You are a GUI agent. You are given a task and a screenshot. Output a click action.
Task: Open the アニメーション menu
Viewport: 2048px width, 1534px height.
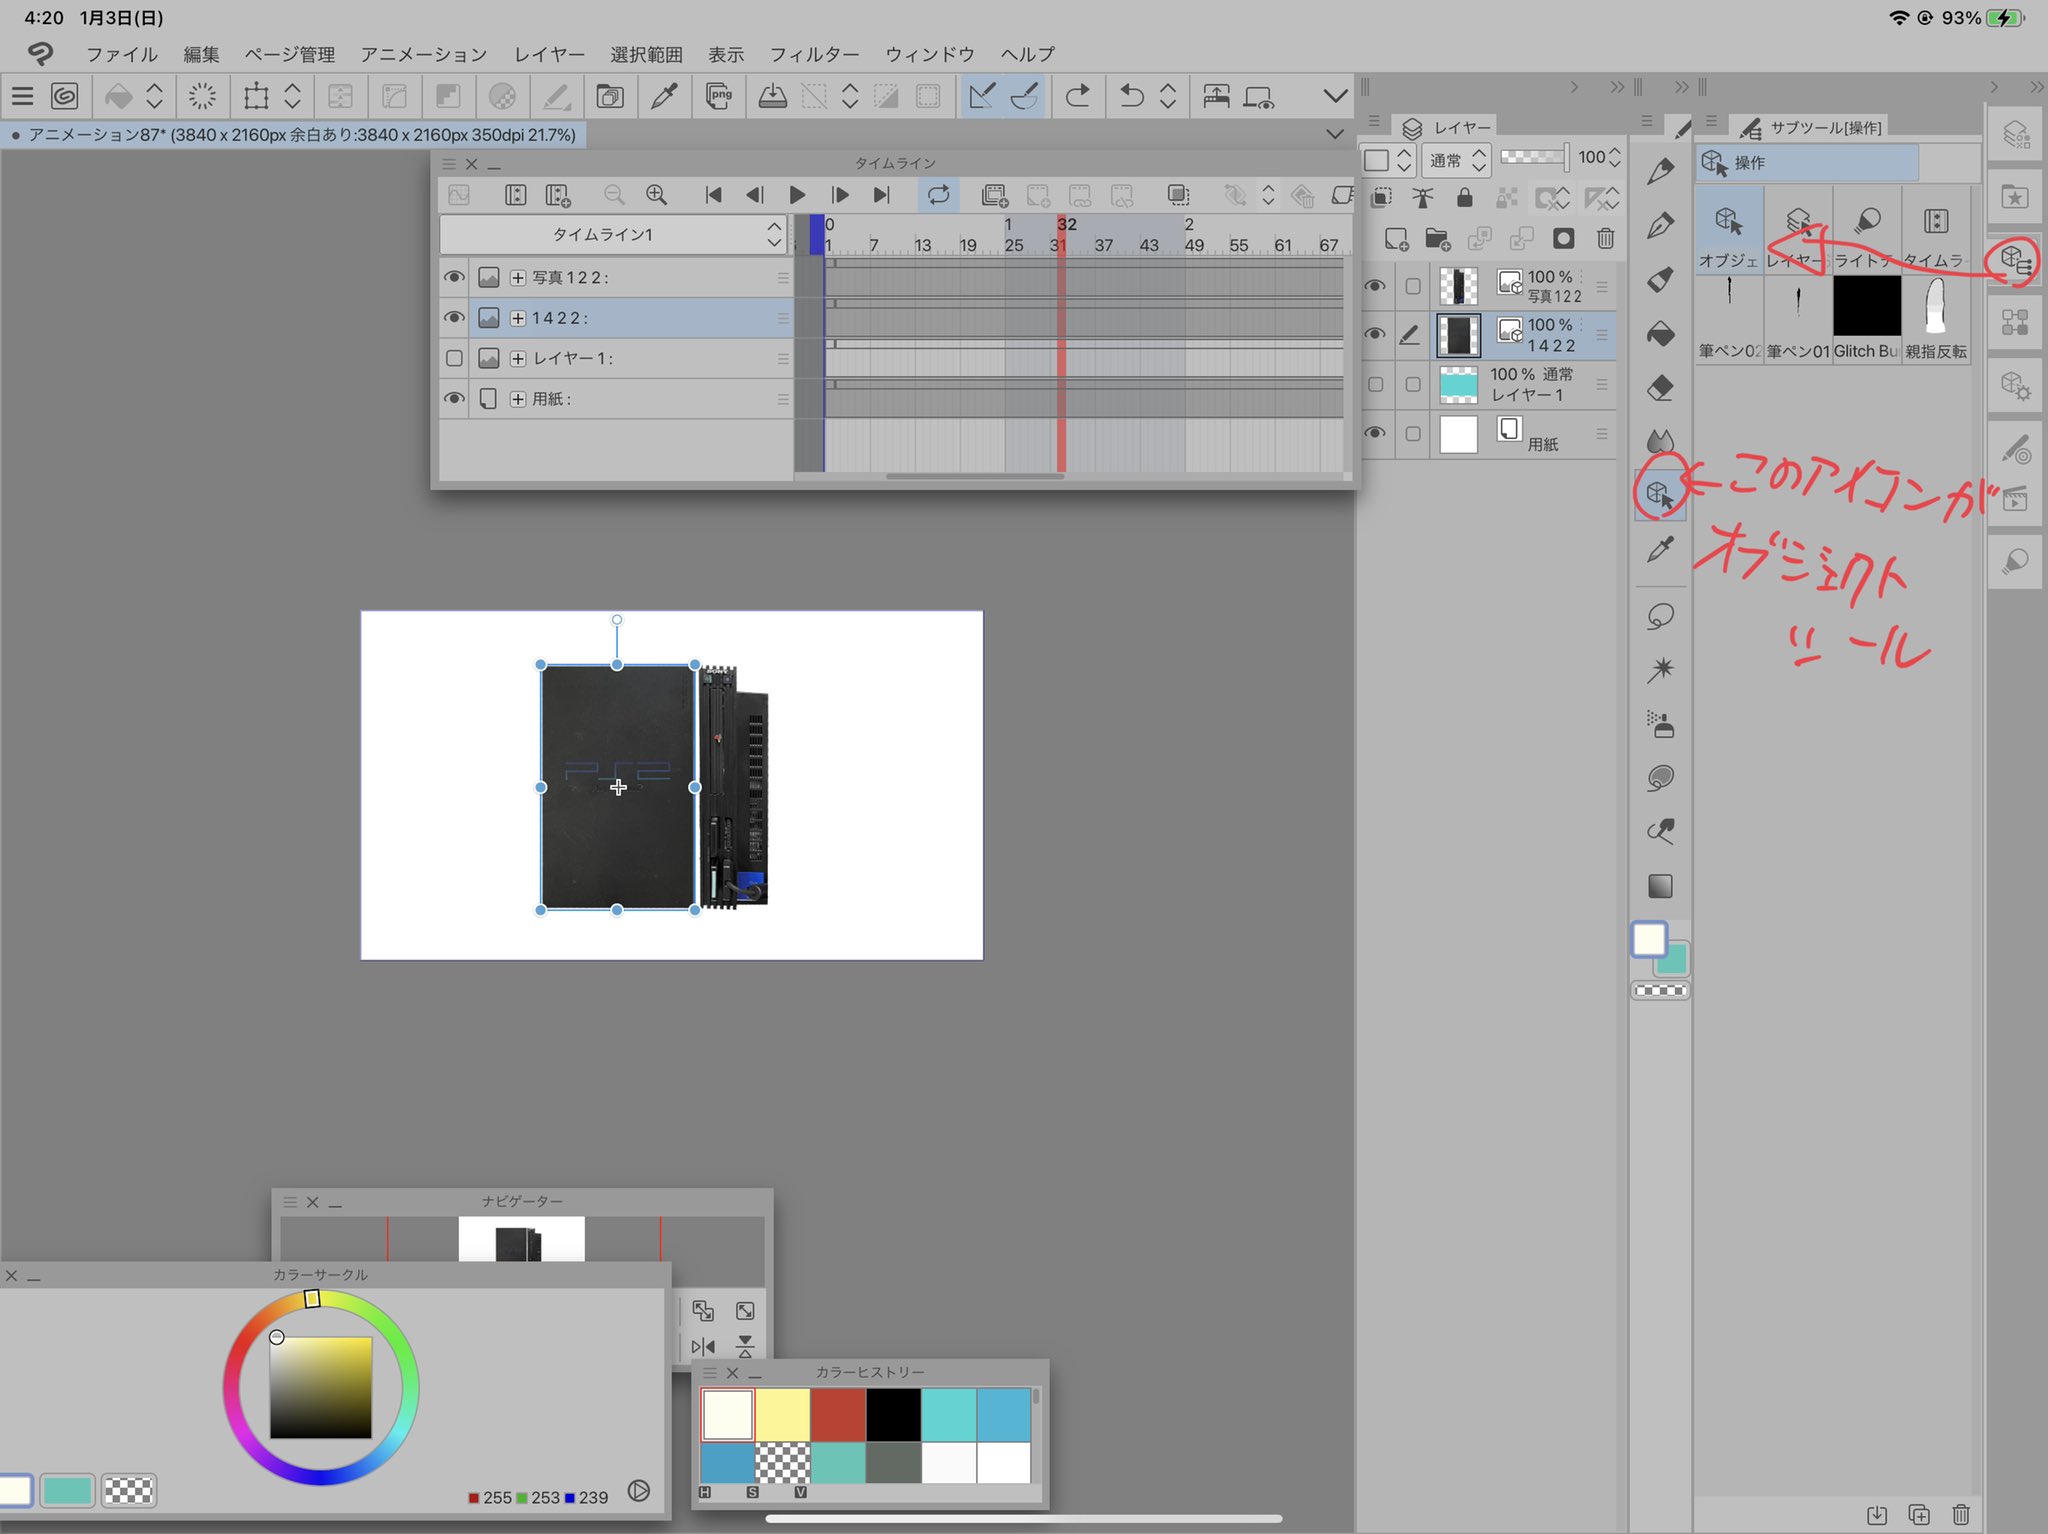pyautogui.click(x=423, y=54)
